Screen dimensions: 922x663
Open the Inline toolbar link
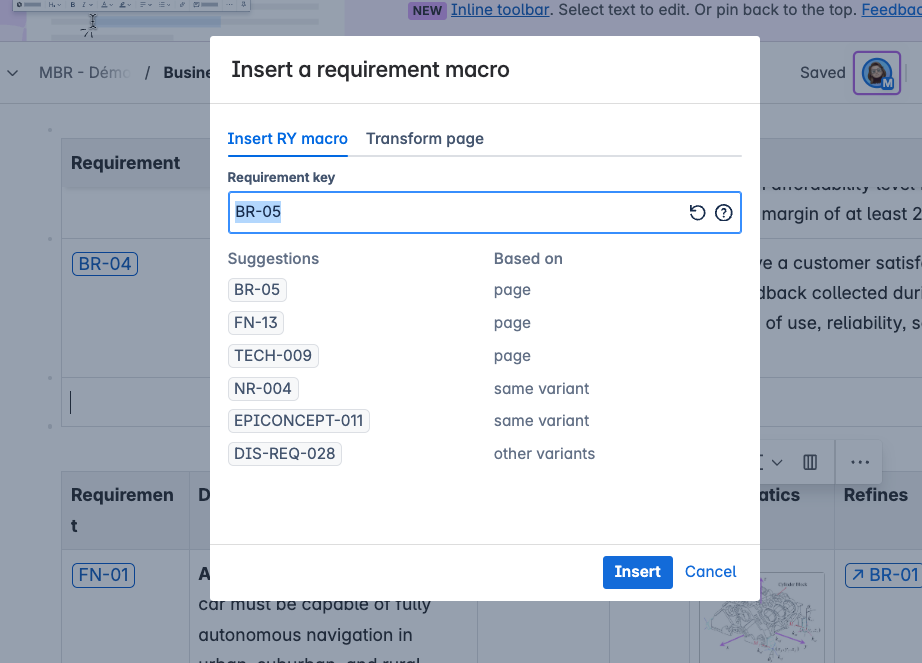click(500, 10)
